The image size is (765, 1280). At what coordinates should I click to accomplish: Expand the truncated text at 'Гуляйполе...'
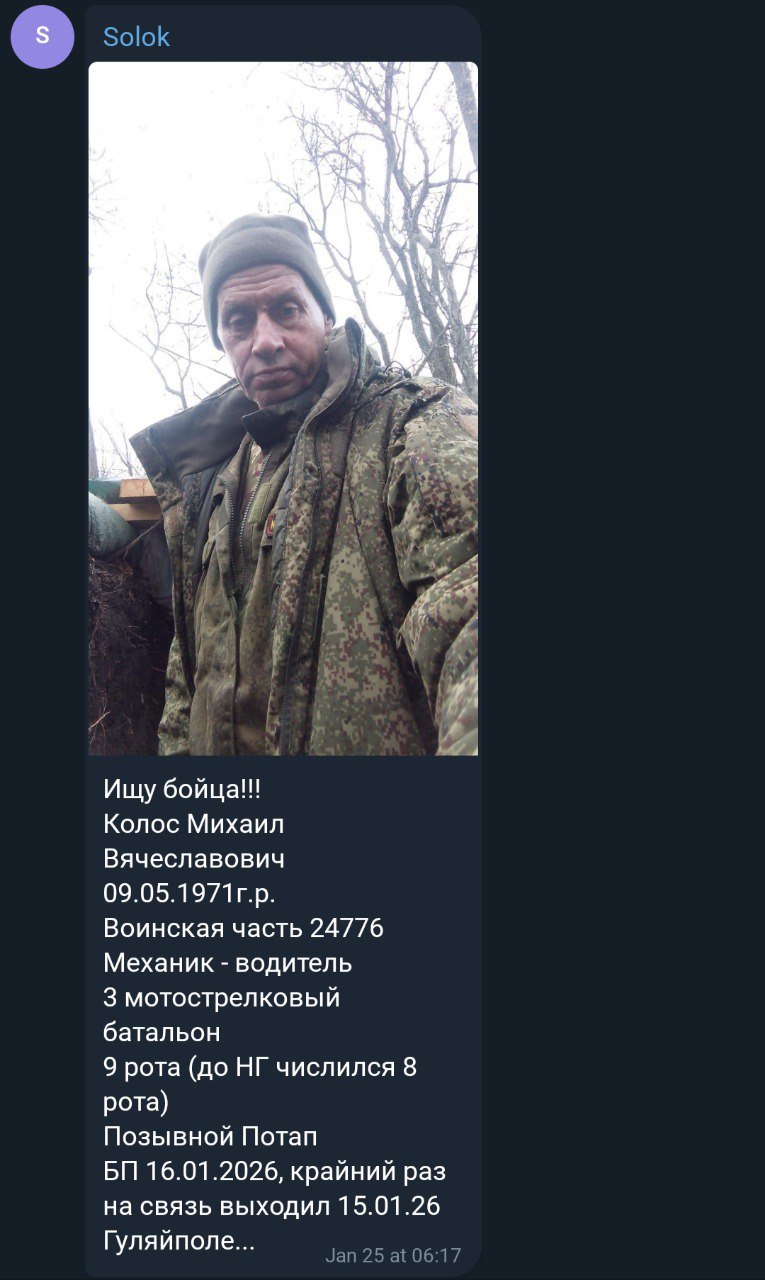point(179,1241)
